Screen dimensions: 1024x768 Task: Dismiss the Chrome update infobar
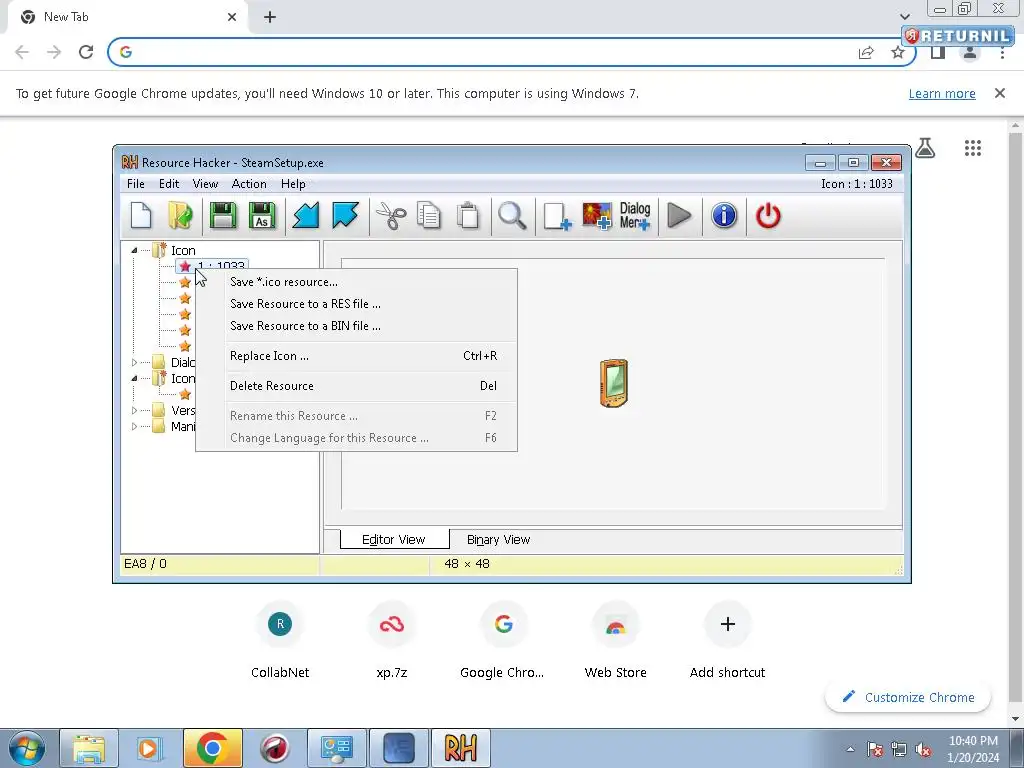pos(999,93)
